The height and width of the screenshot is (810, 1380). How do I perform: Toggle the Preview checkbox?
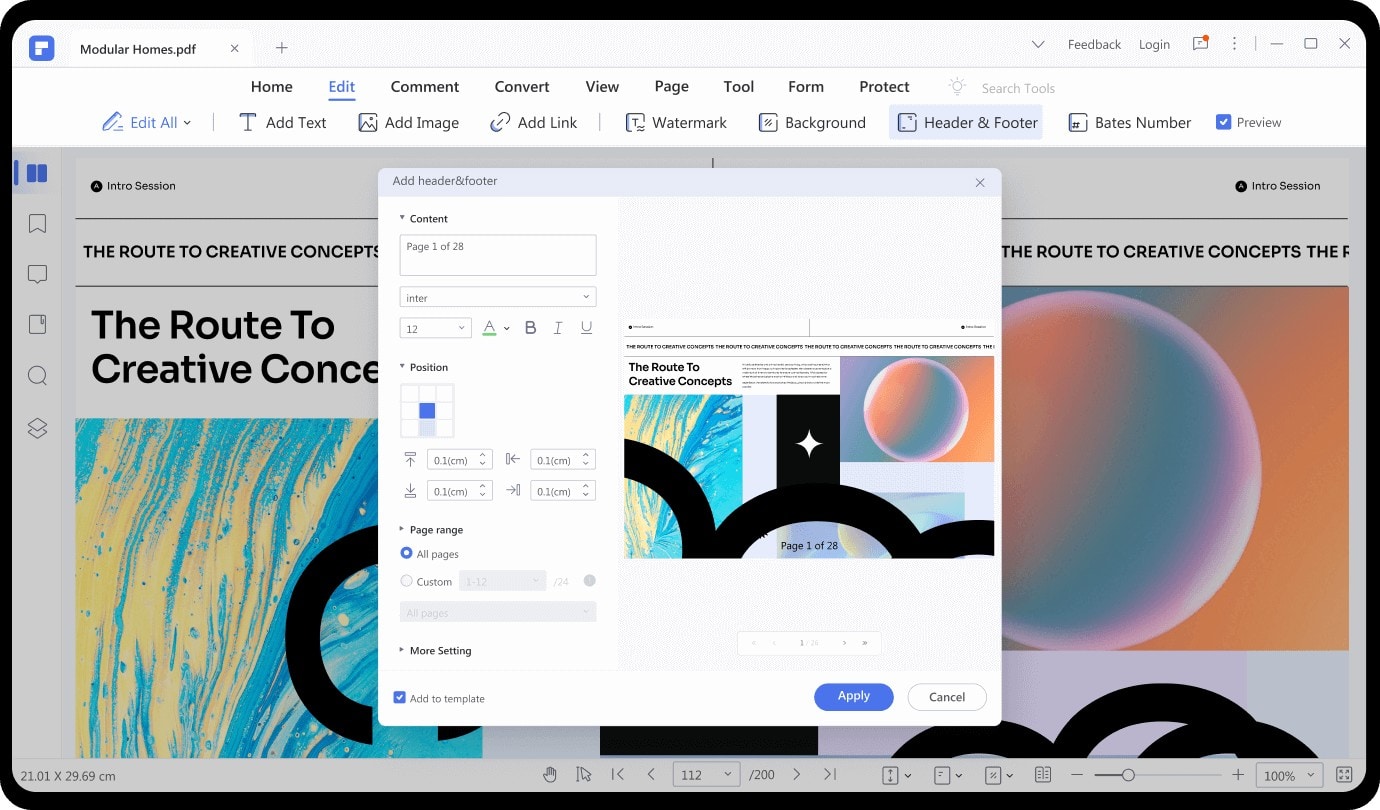pos(1223,122)
